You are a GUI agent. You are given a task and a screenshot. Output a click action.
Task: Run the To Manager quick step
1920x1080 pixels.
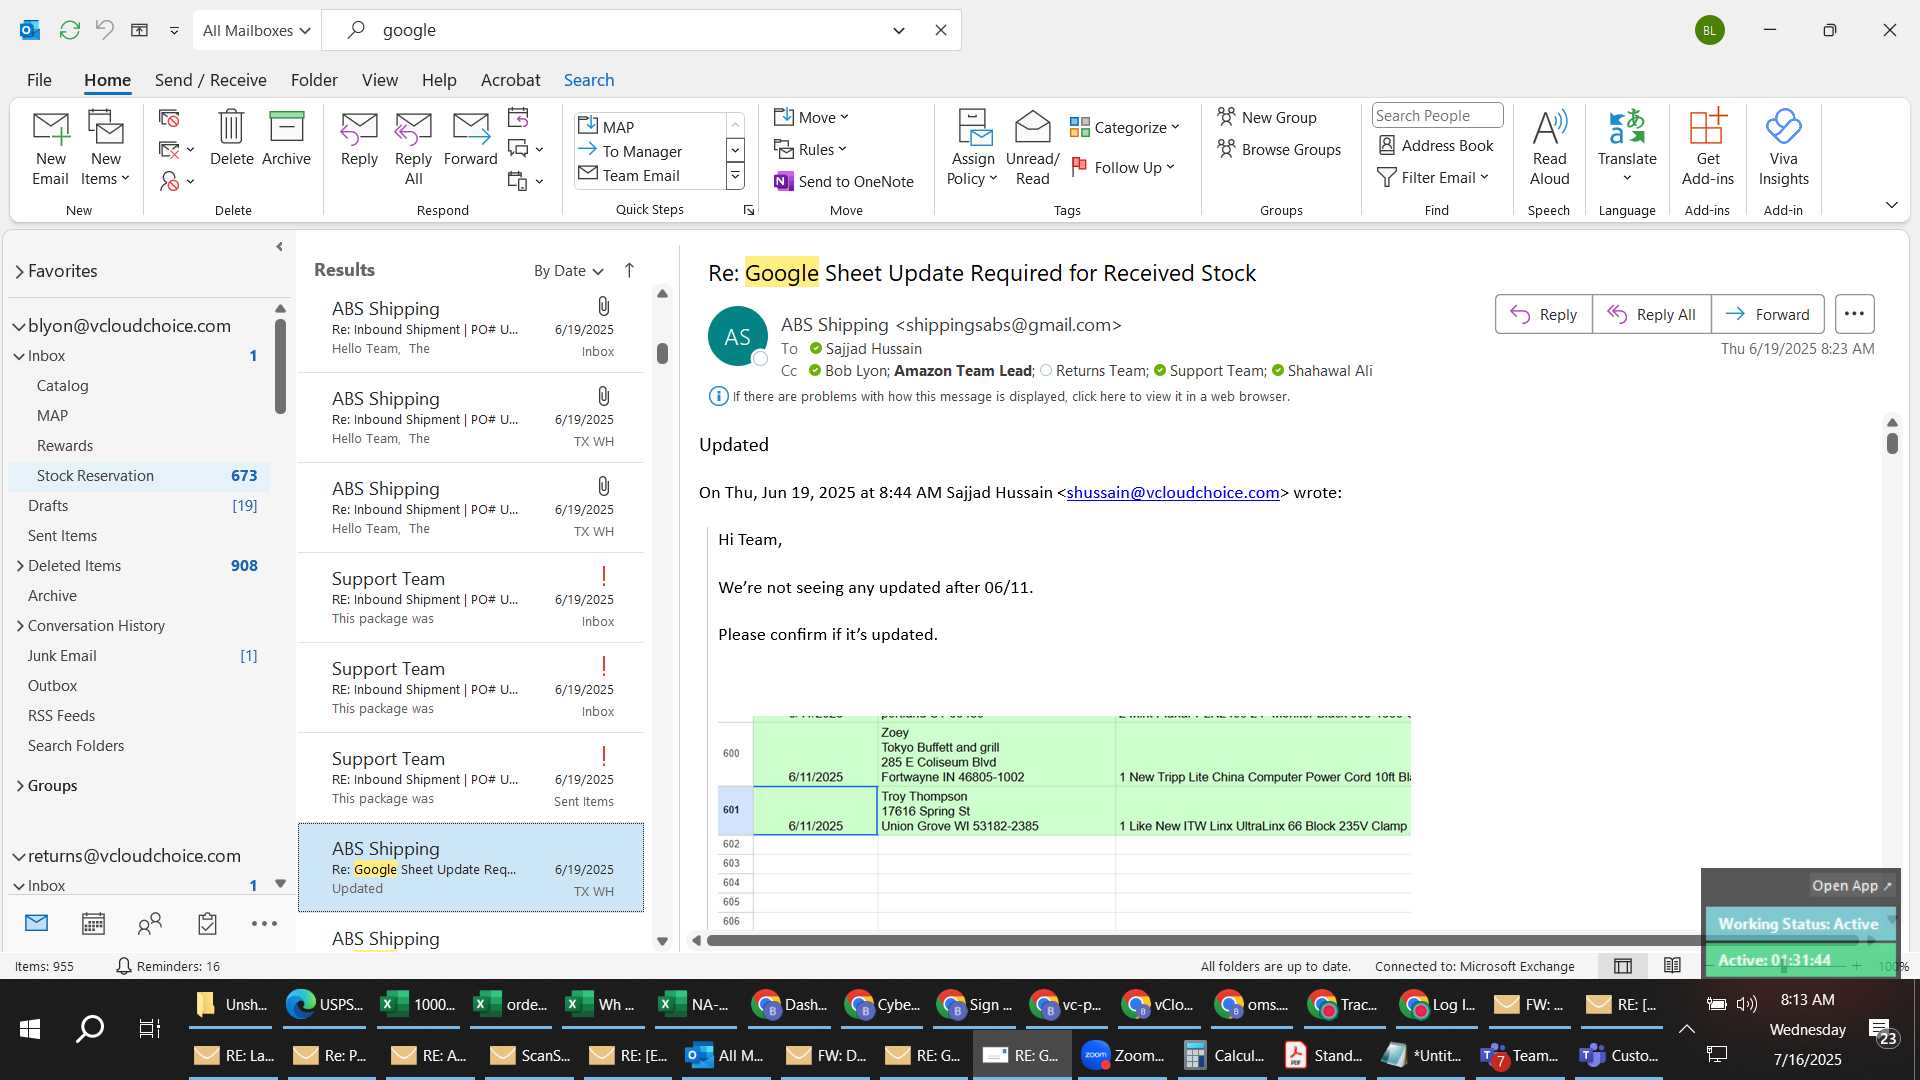[641, 151]
